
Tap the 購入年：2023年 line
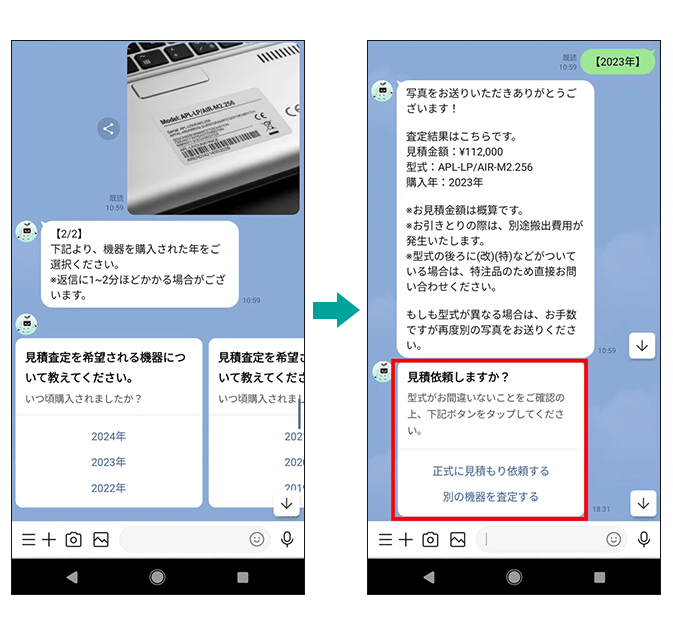tap(444, 182)
